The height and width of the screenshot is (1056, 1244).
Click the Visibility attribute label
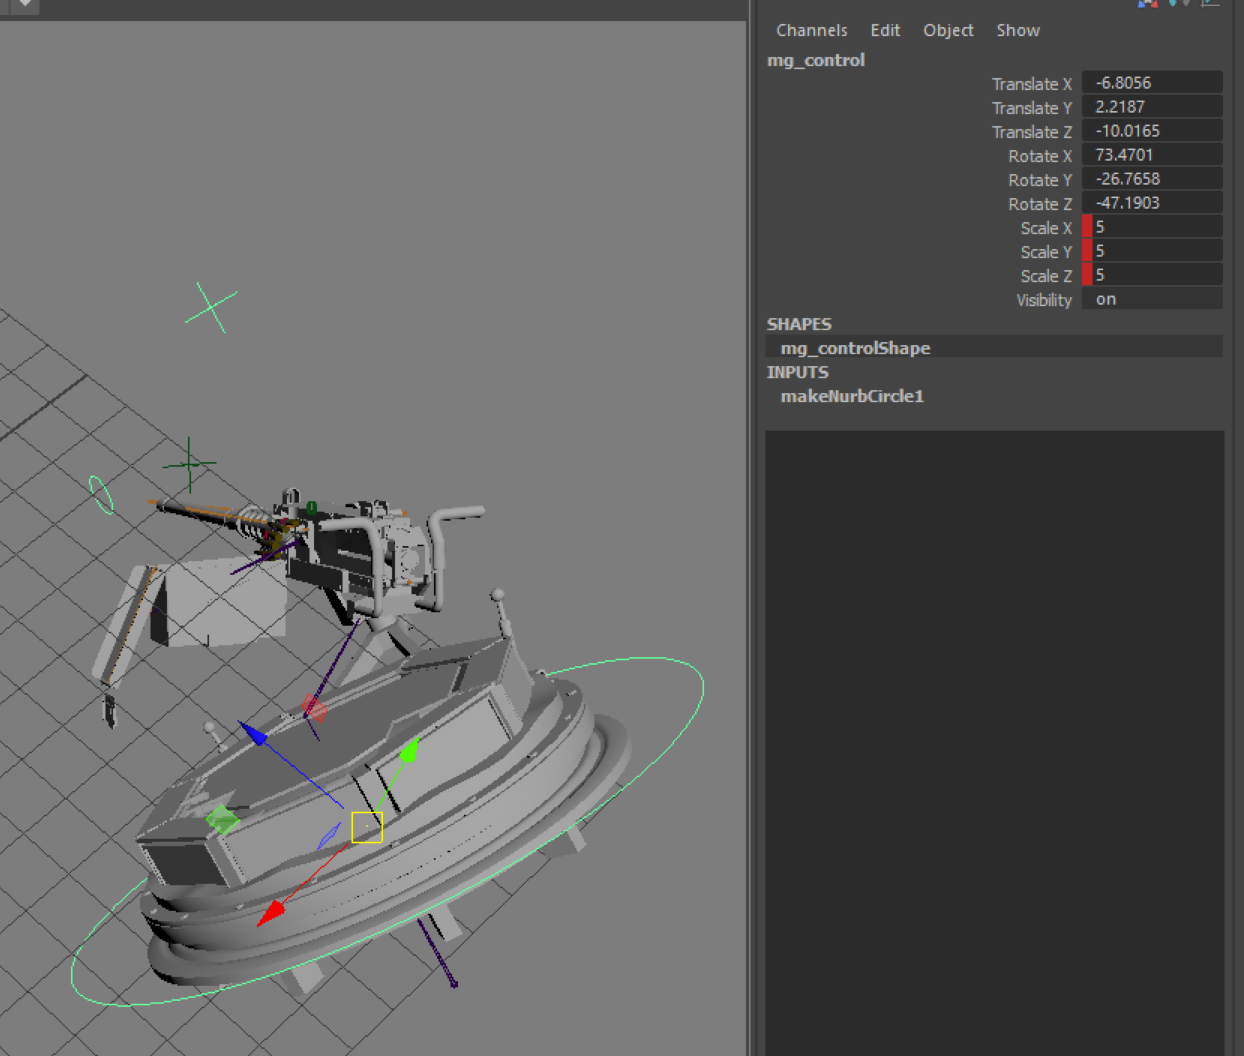[x=1043, y=300]
